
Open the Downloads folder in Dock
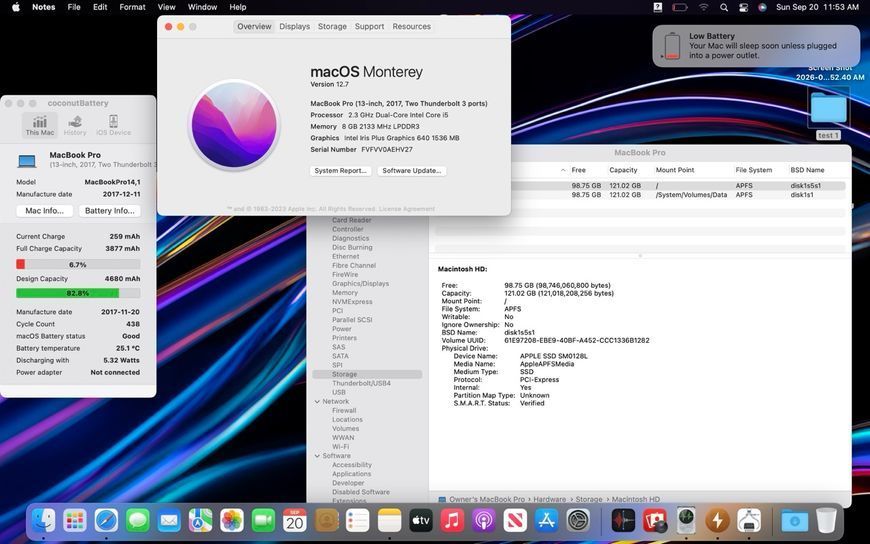[795, 521]
